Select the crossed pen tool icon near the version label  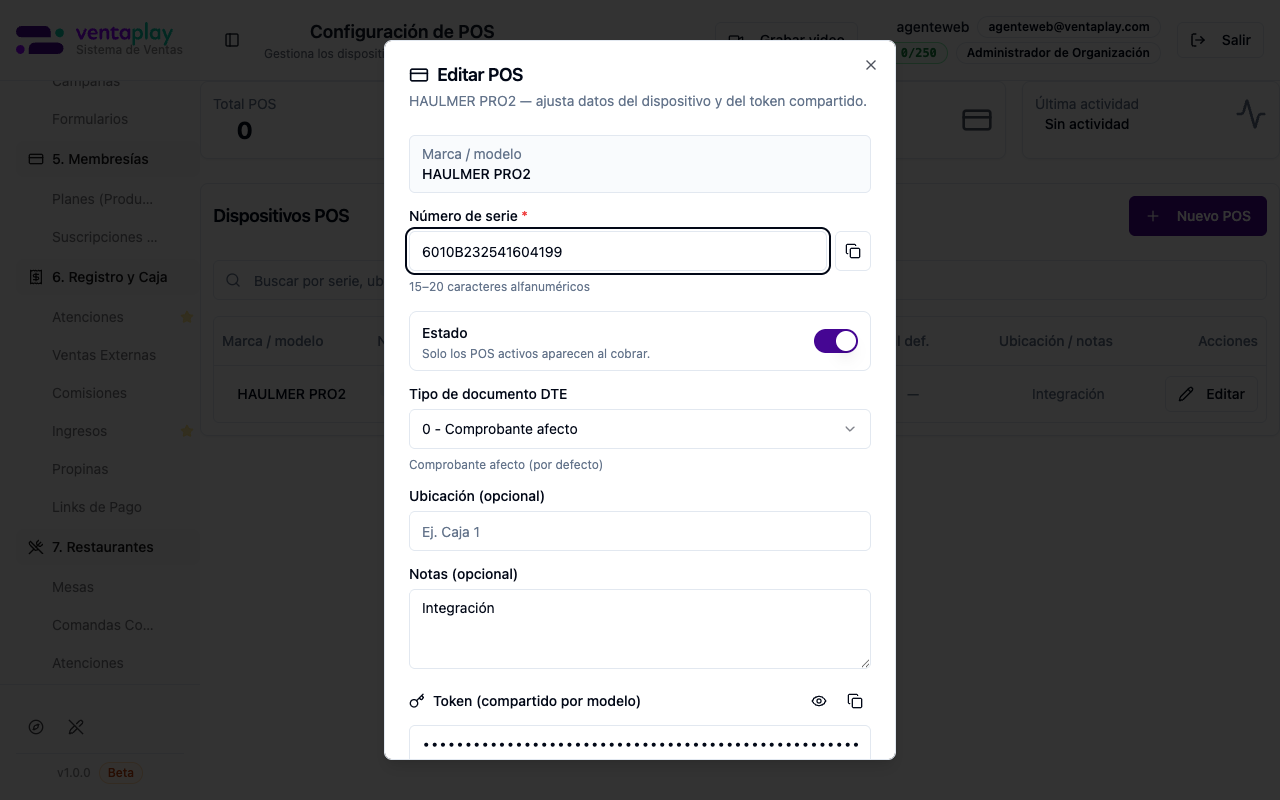pyautogui.click(x=76, y=727)
